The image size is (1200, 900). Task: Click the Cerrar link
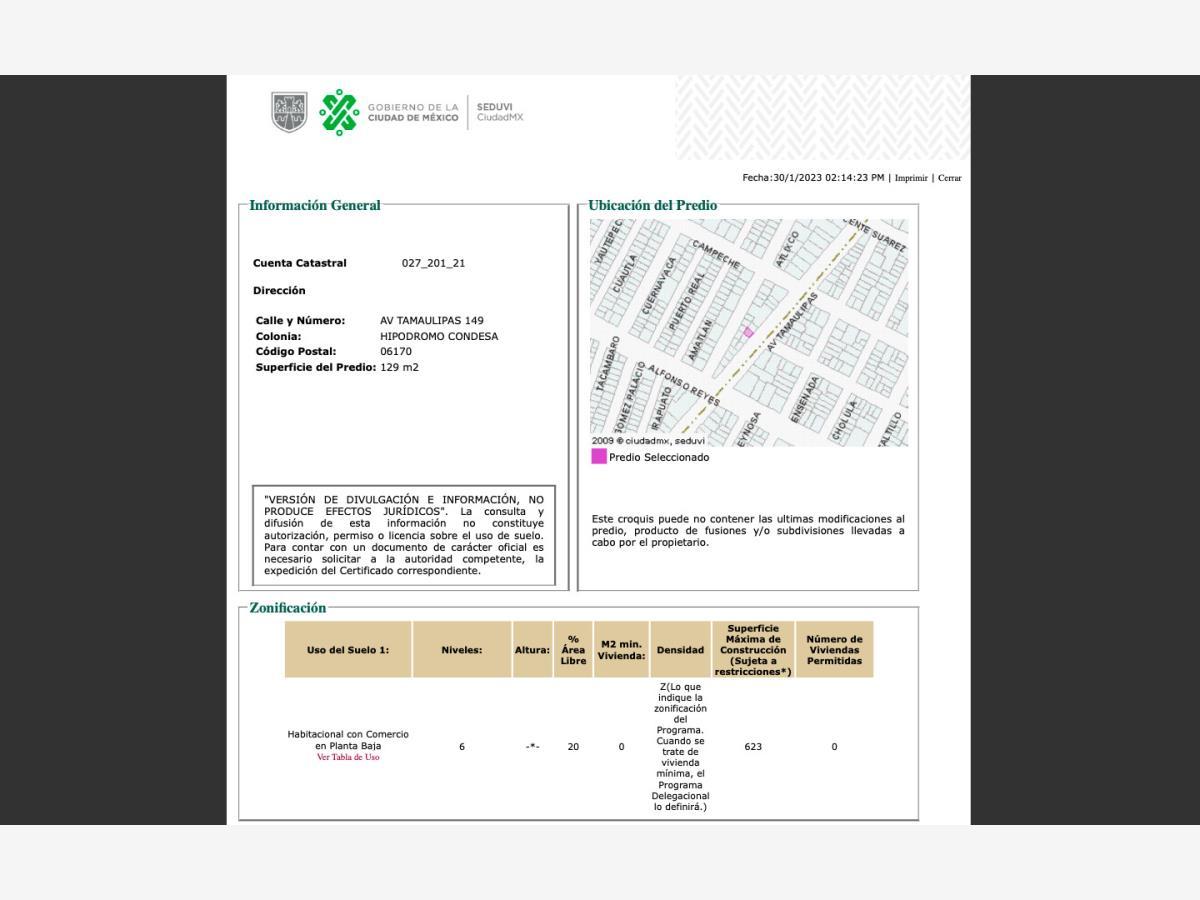click(x=949, y=178)
